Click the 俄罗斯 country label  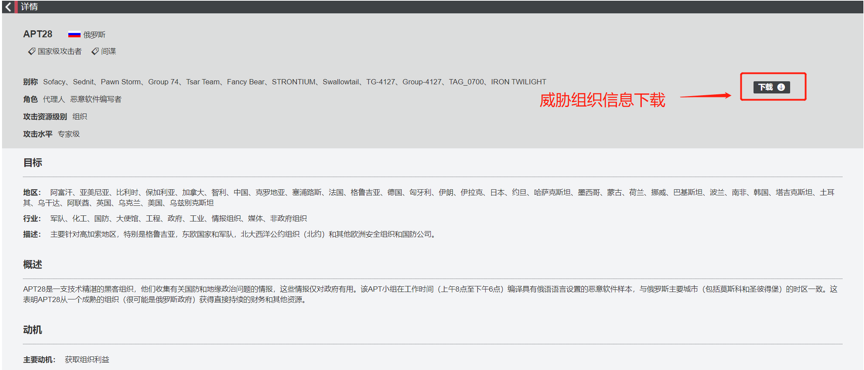94,34
